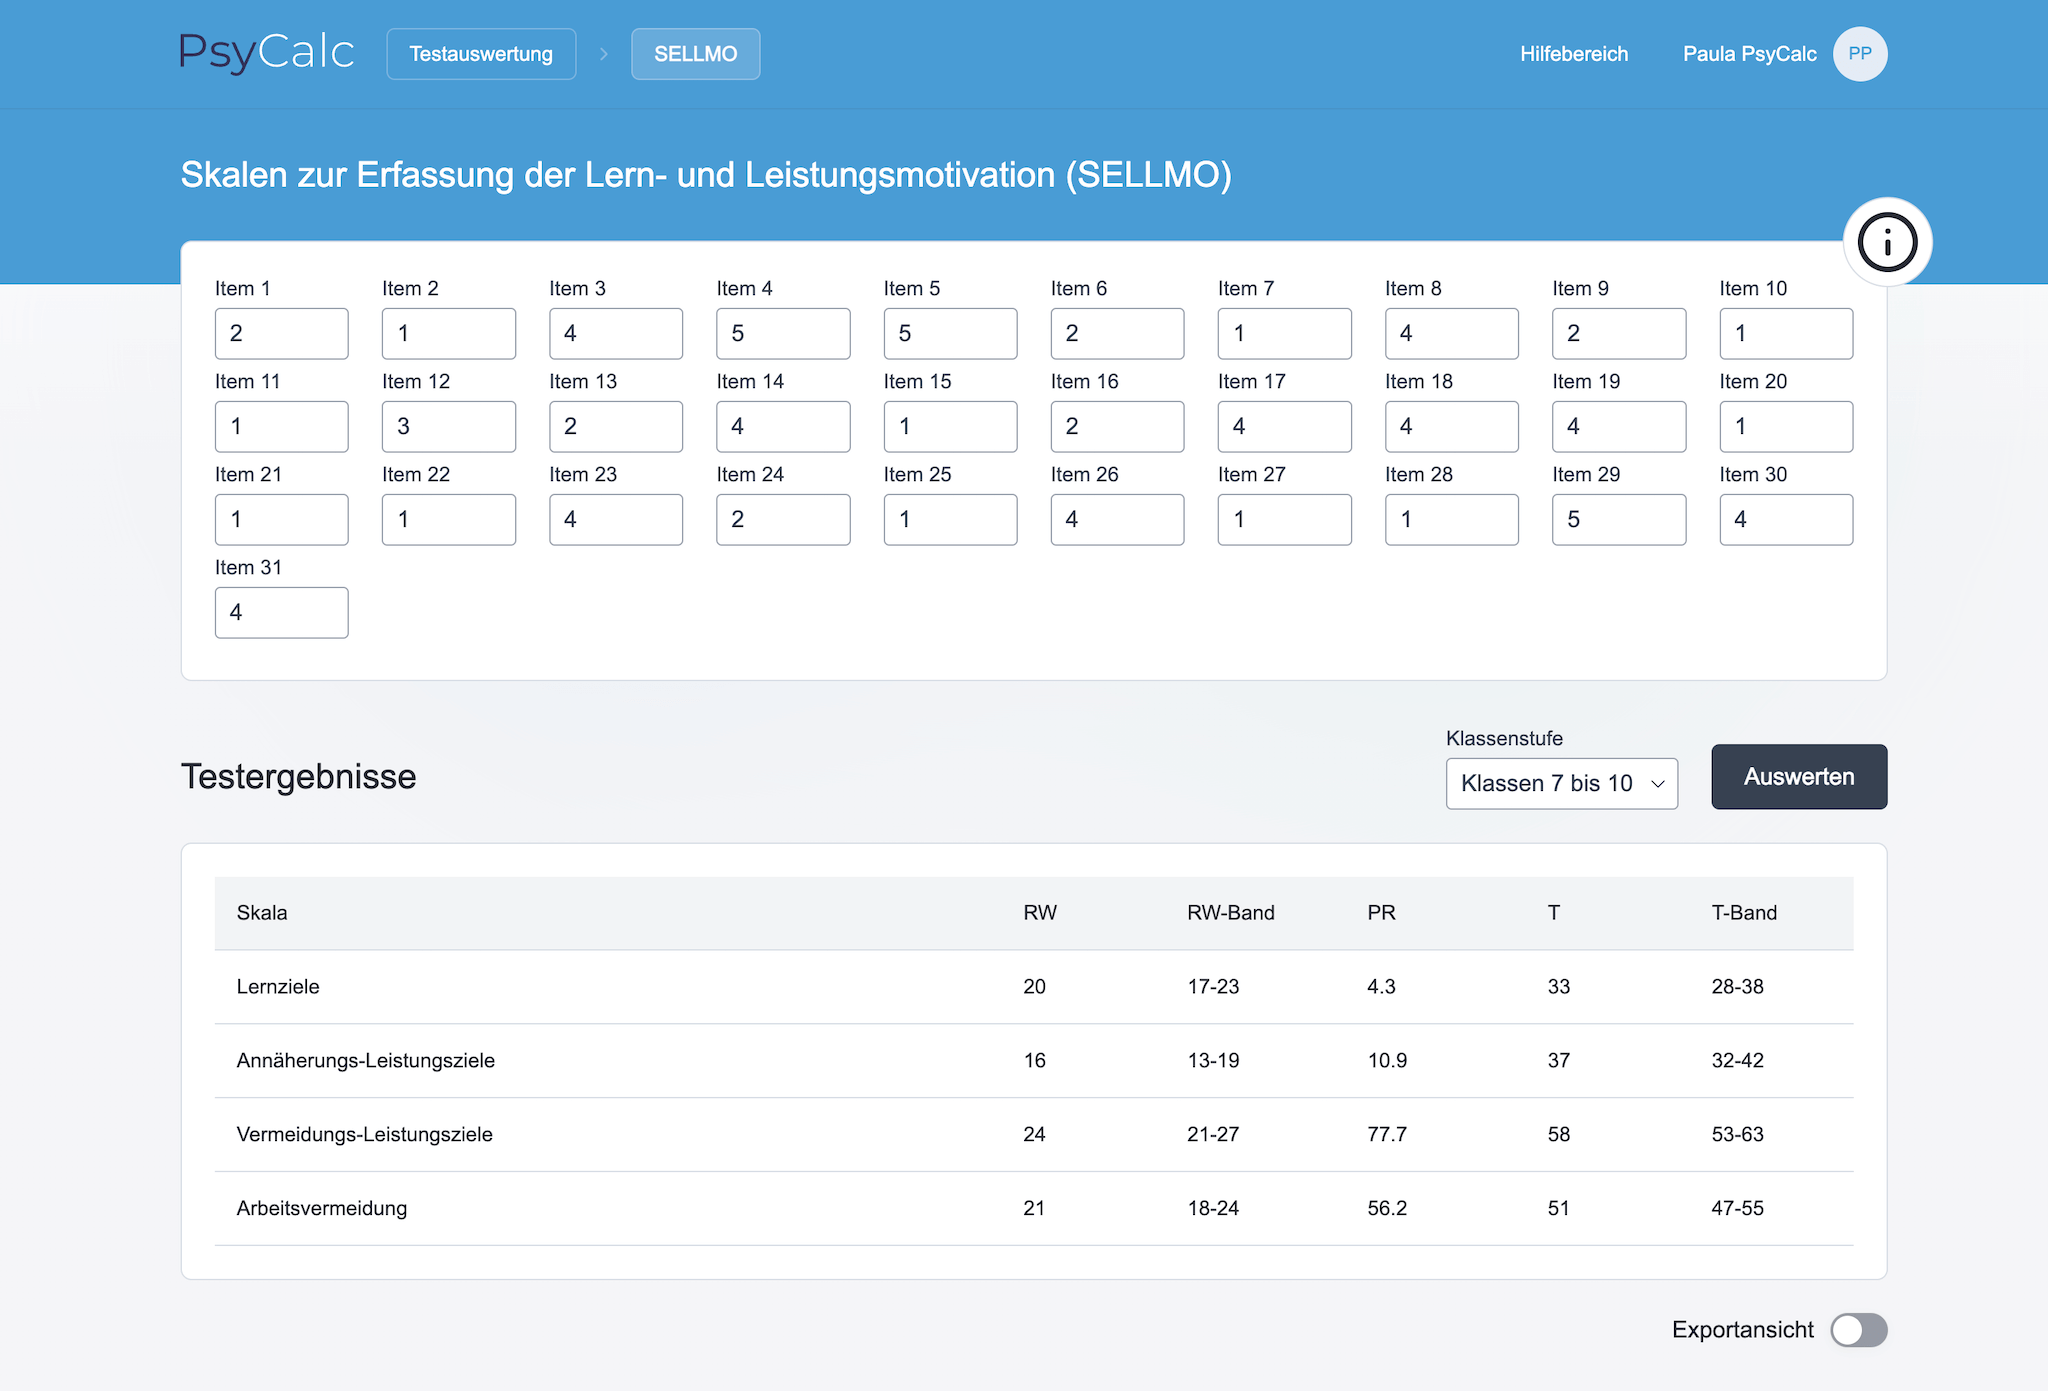Click the Lernziele result row
Viewport: 2048px width, 1391px height.
point(1033,986)
